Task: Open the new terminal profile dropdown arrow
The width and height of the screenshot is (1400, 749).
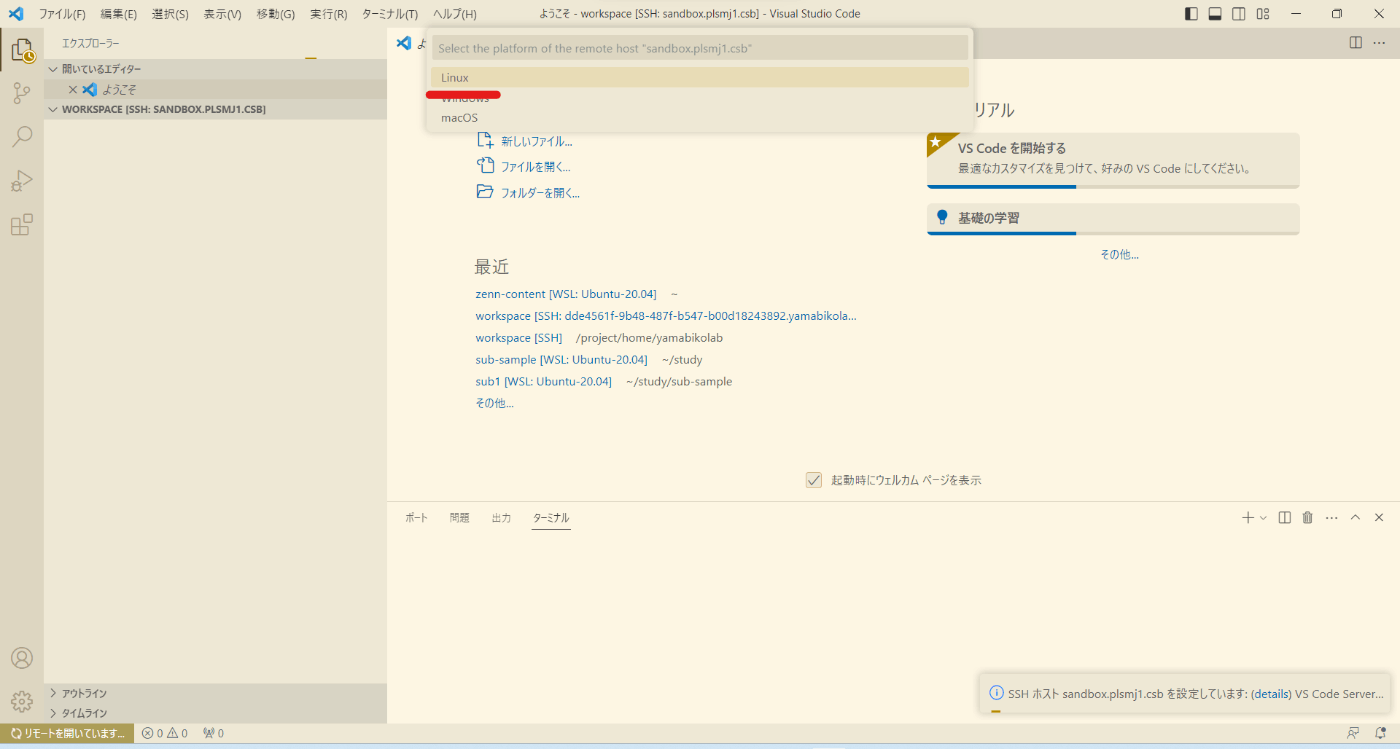Action: tap(1264, 517)
